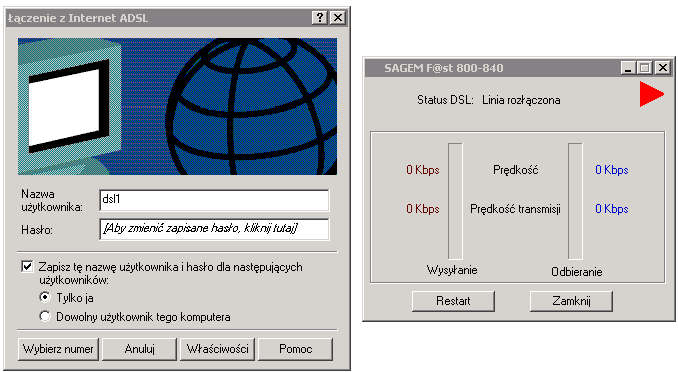
Task: Click Zamknij in the SAGEM window
Action: click(x=571, y=301)
